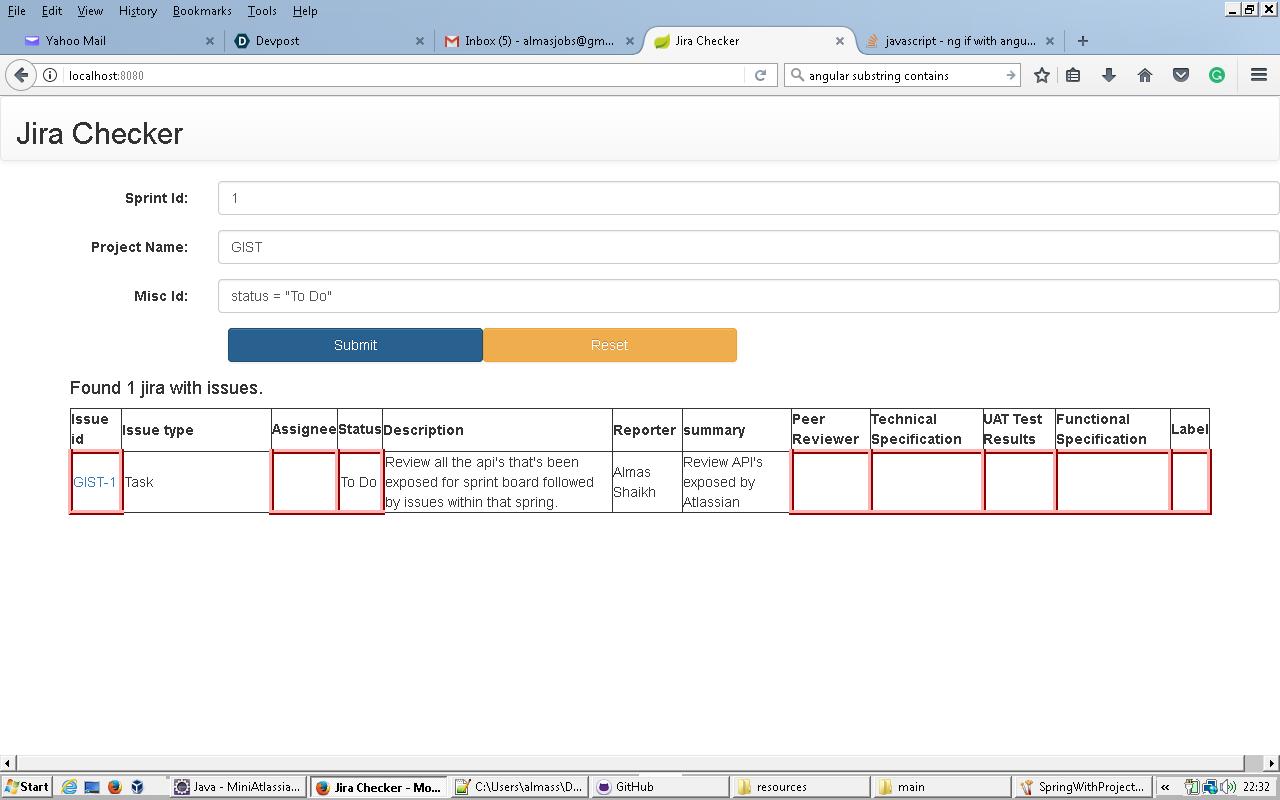Show site information for localhost
The height and width of the screenshot is (800, 1280).
tap(49, 75)
